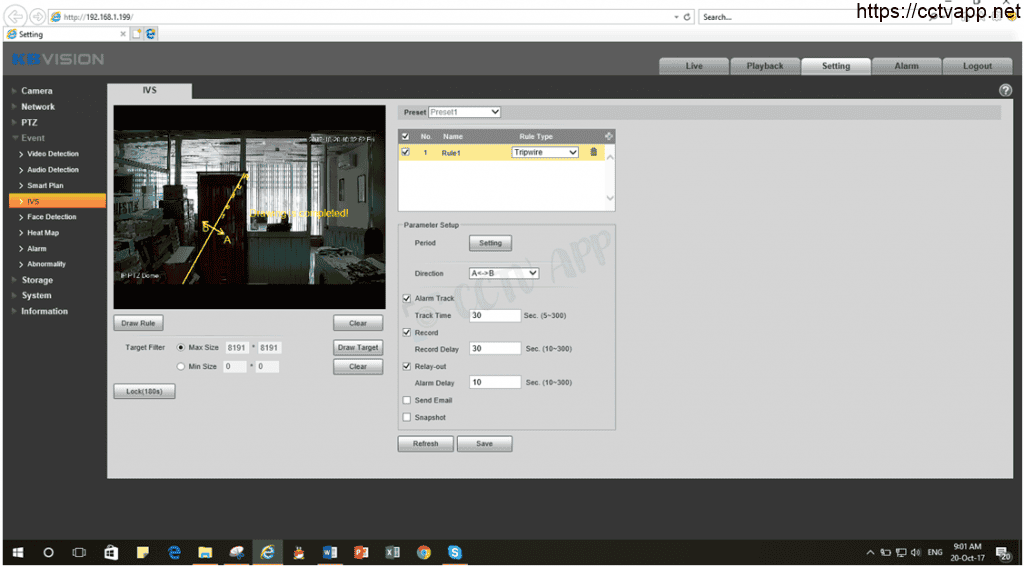Click the Windows Start button
The image size is (1024, 567).
tap(17, 552)
